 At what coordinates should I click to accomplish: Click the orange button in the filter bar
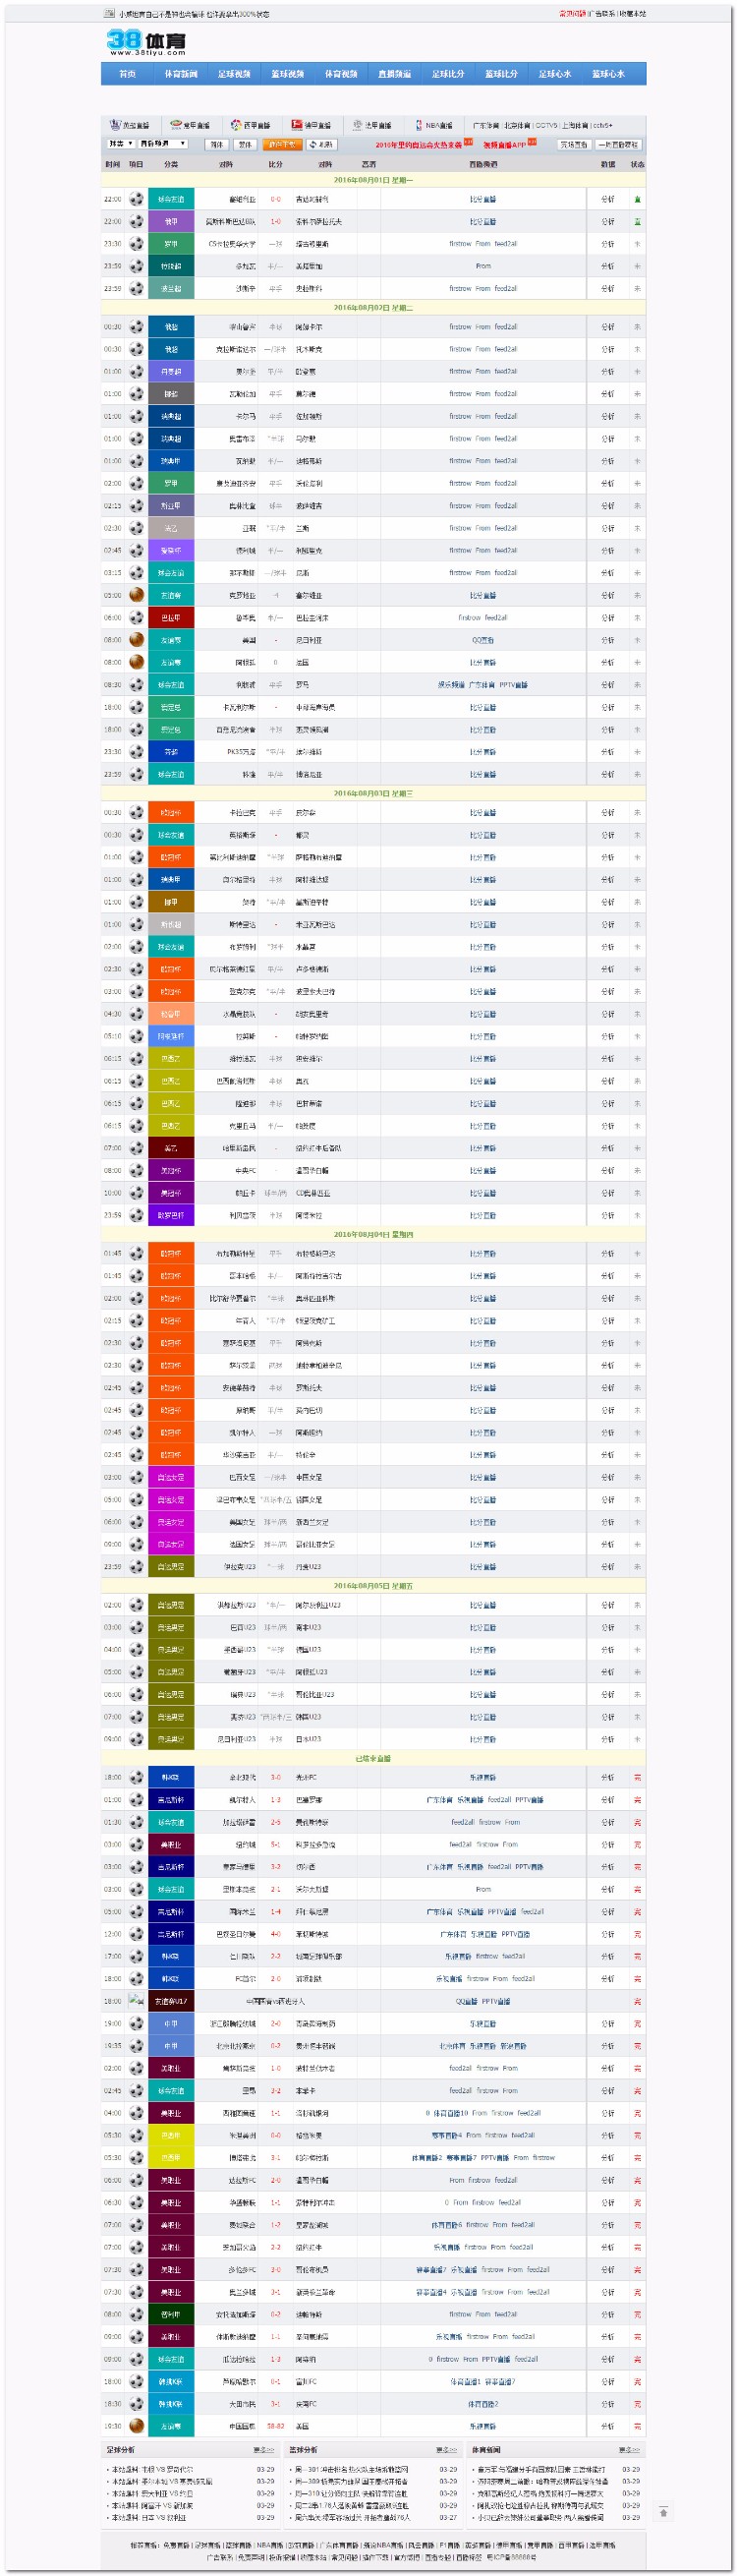(281, 144)
